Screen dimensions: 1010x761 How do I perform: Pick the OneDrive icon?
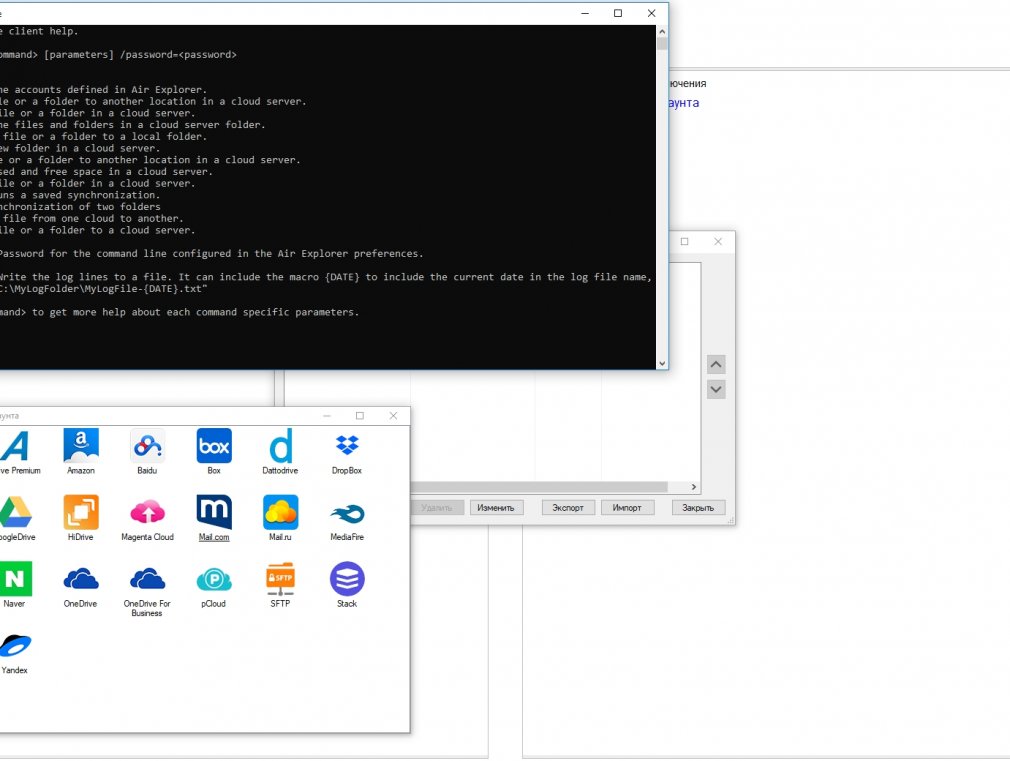coord(81,579)
